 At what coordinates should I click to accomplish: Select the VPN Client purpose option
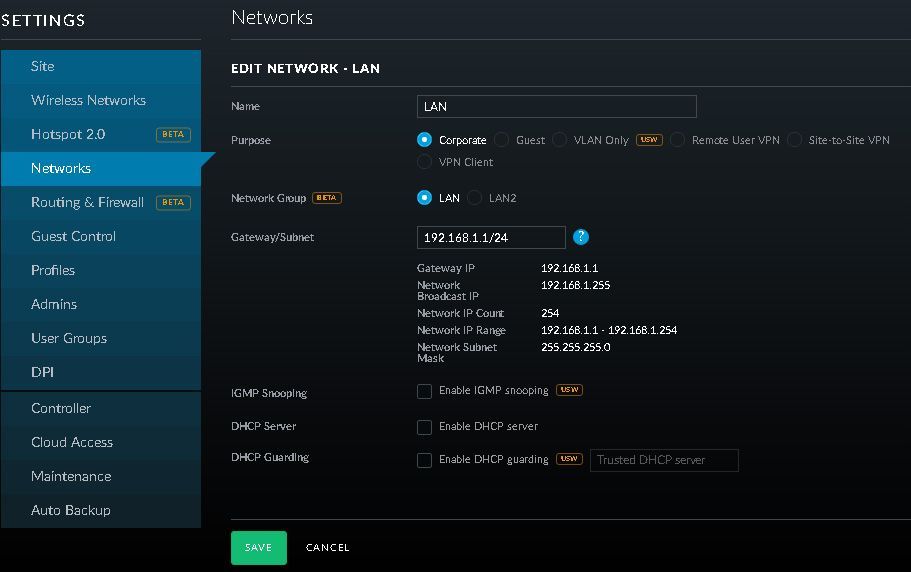tap(425, 162)
